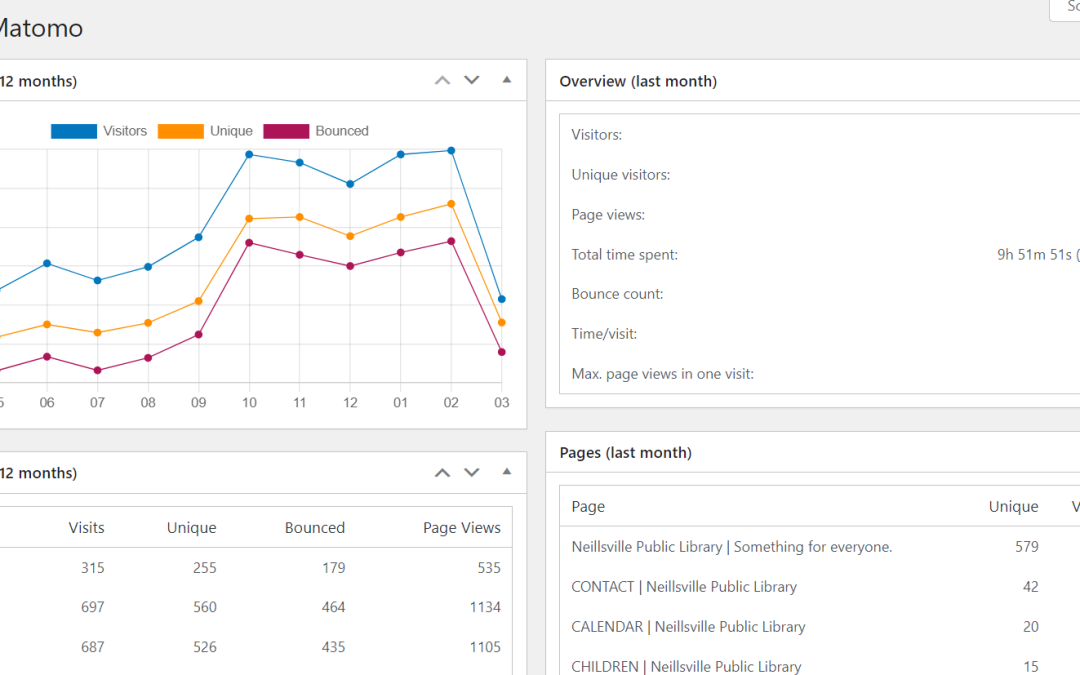Click the Unique legend label
Viewport: 1080px width, 675px height.
click(x=231, y=131)
